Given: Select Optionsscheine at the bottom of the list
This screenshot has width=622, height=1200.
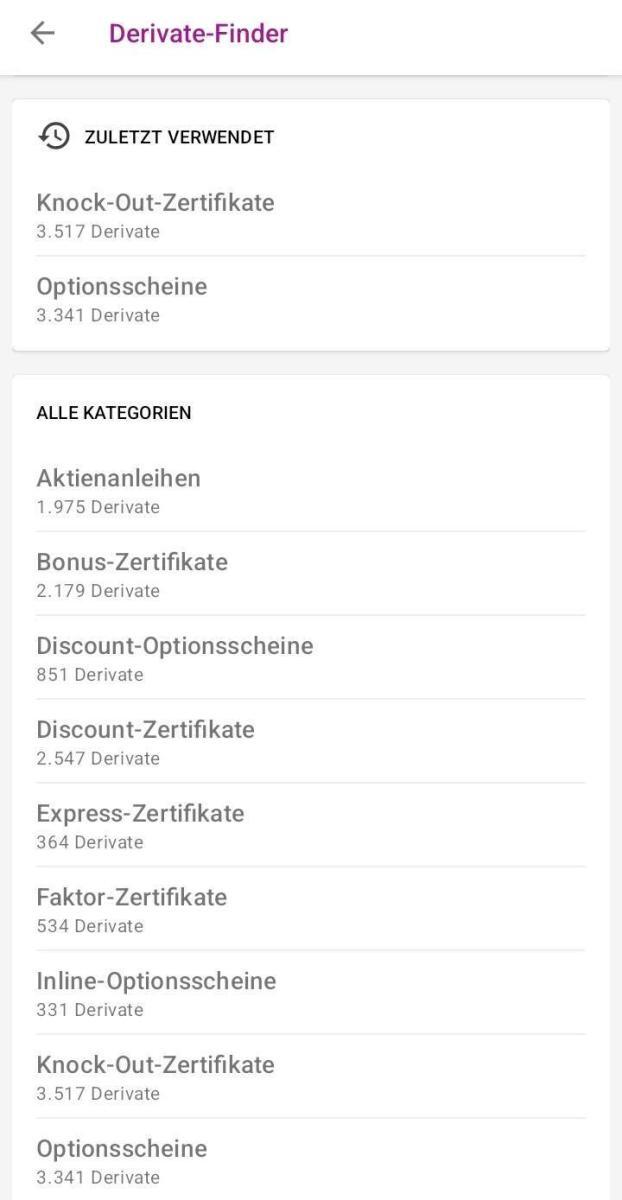Looking at the screenshot, I should [121, 1148].
